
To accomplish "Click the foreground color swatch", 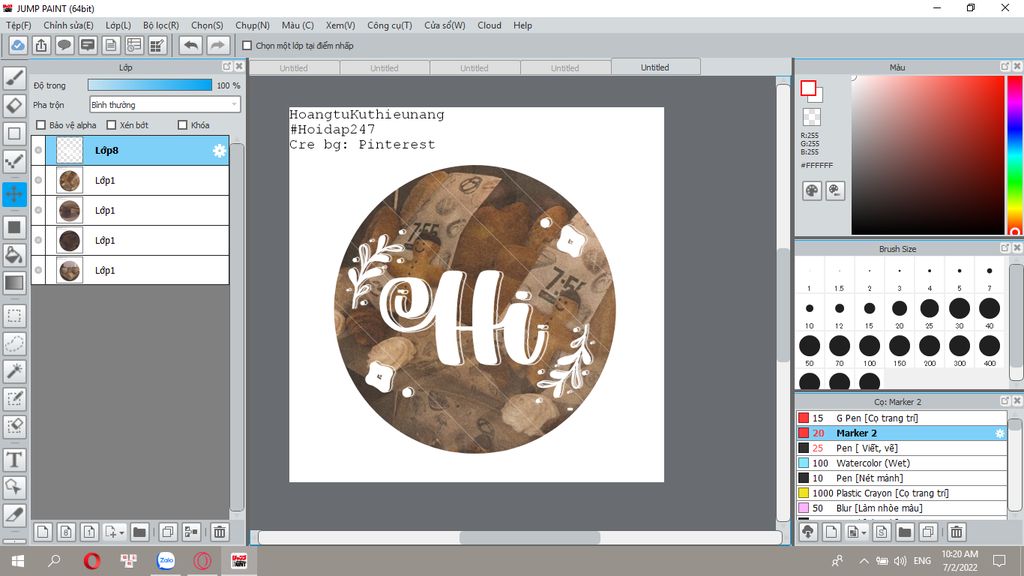I will (x=808, y=88).
